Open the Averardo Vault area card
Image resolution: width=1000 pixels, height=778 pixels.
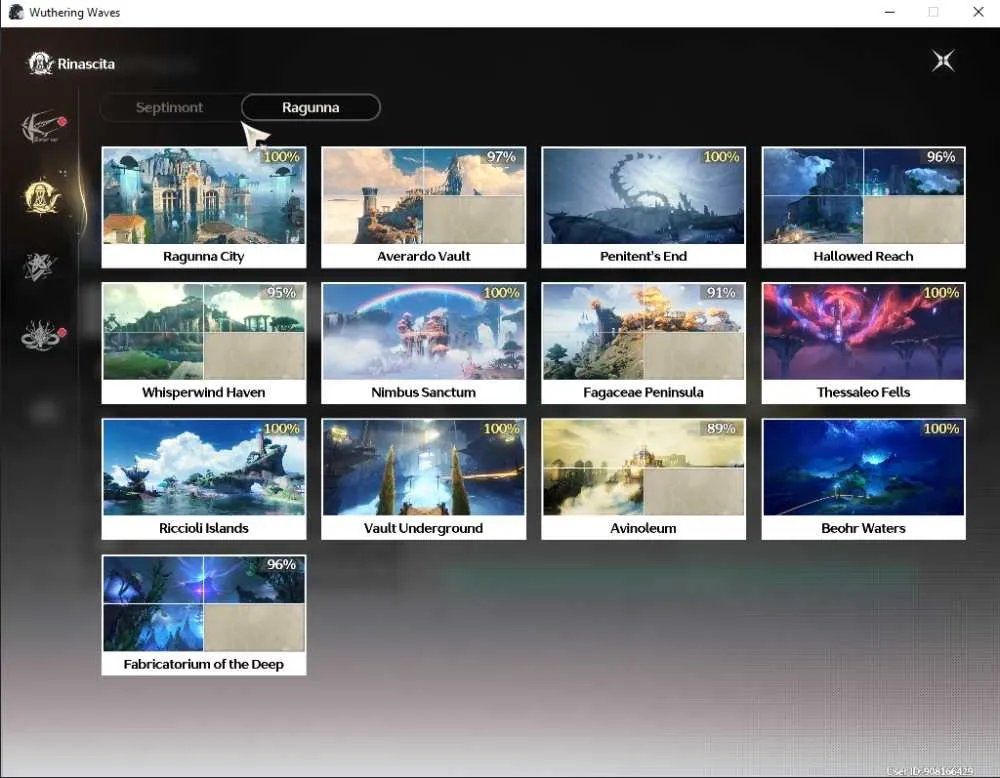pos(423,207)
